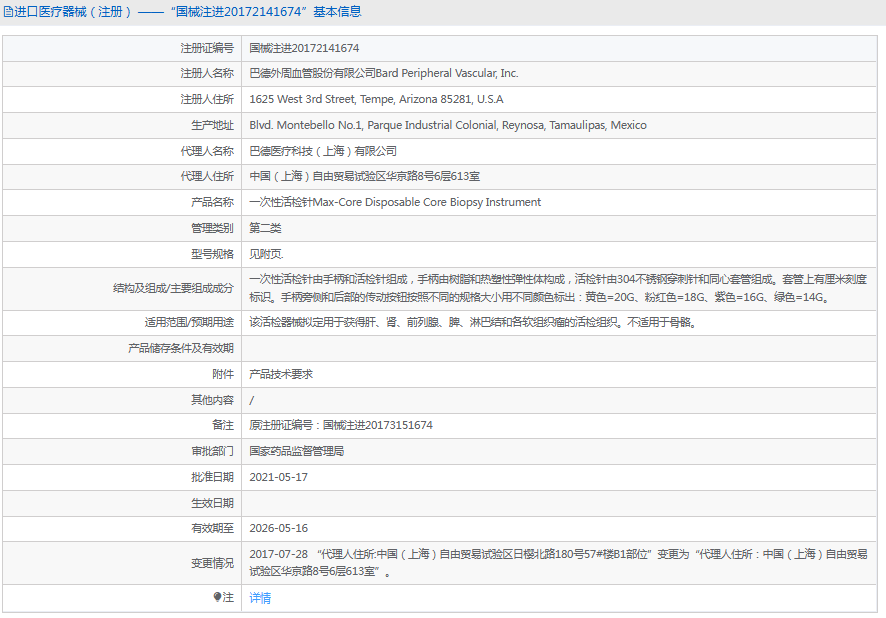Click the 变更情况 row label
This screenshot has height=618, width=886.
point(212,563)
